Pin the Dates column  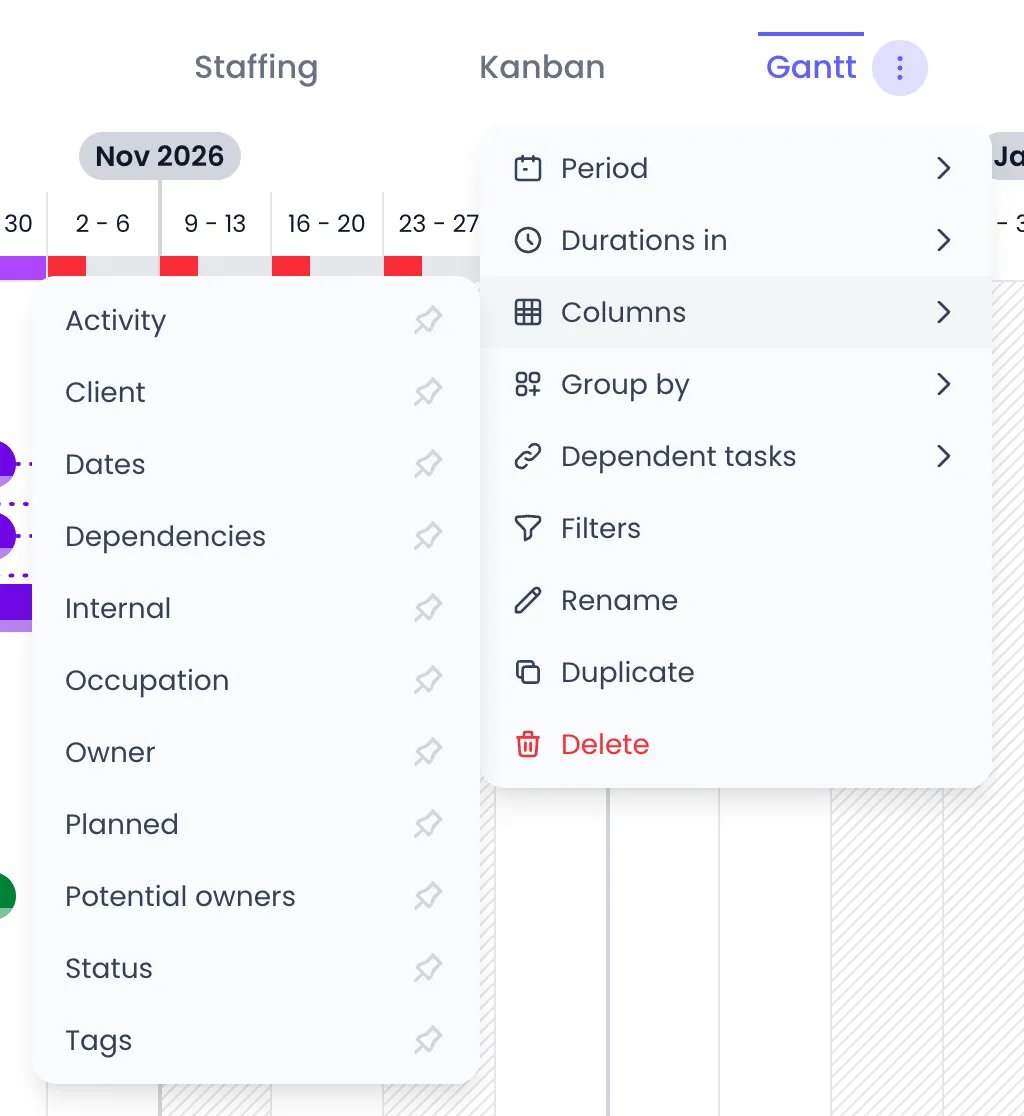(428, 464)
